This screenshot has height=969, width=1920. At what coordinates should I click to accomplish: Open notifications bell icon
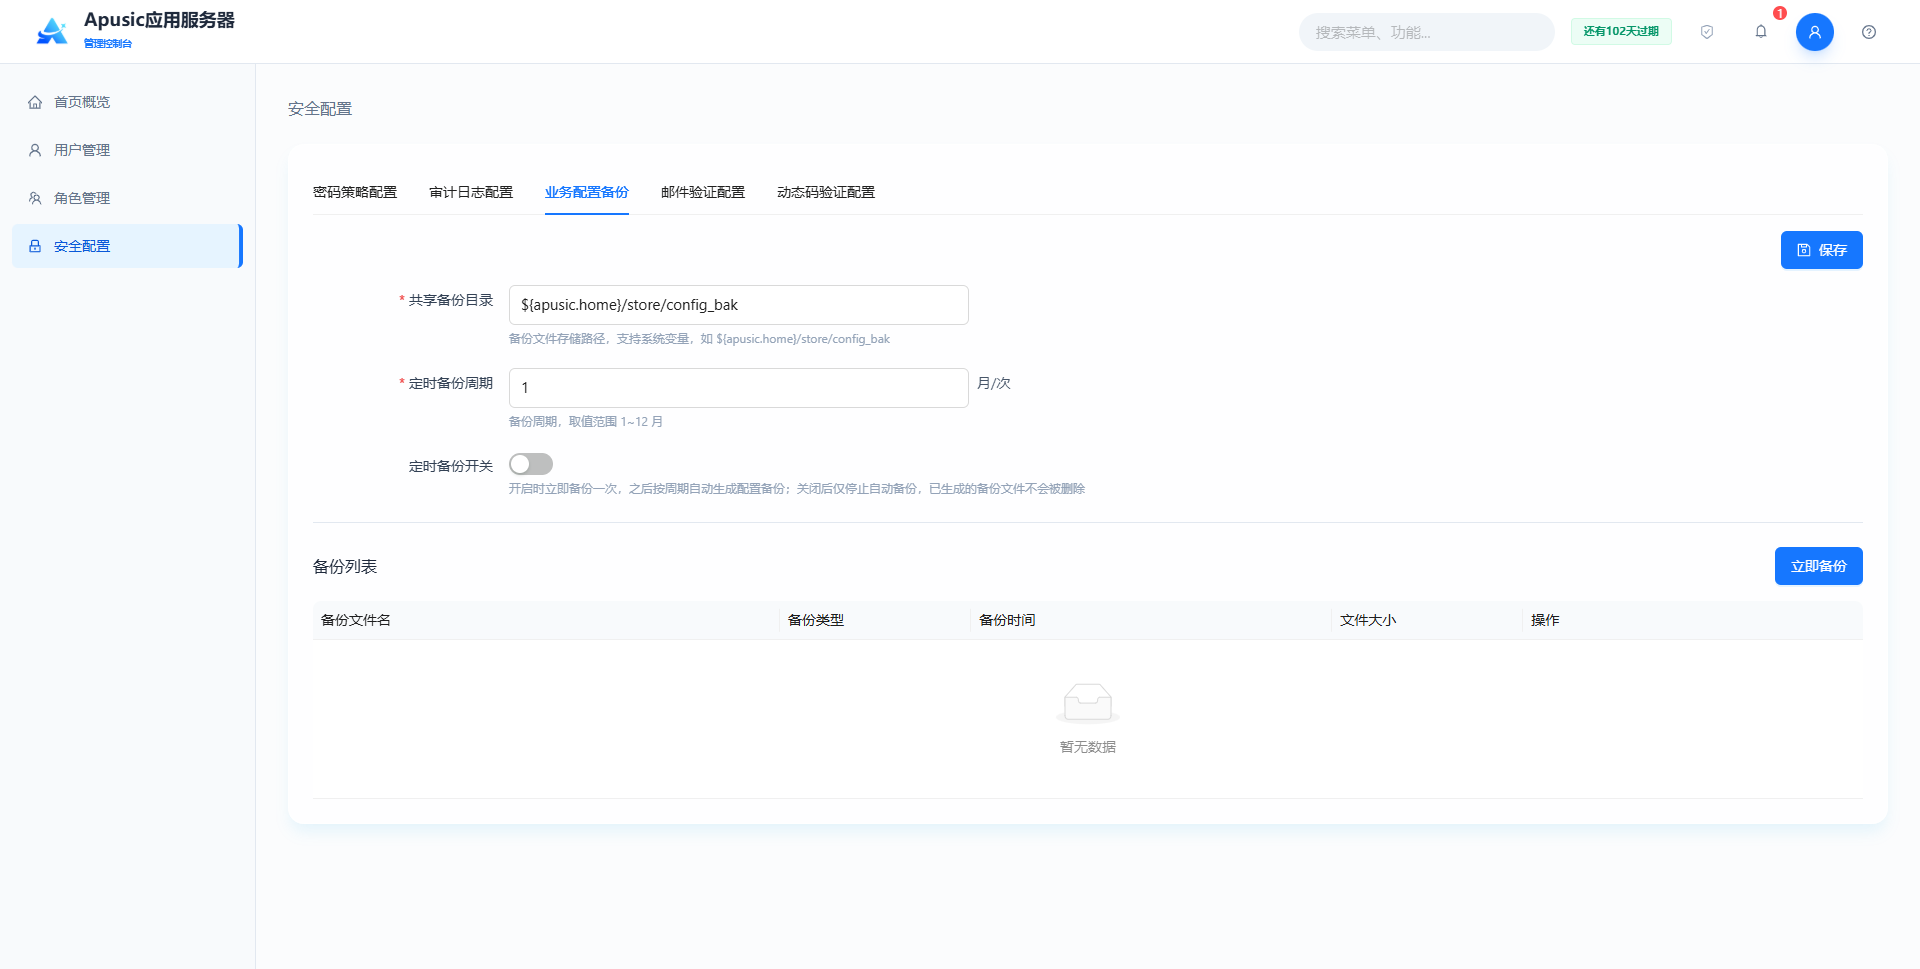[x=1761, y=32]
